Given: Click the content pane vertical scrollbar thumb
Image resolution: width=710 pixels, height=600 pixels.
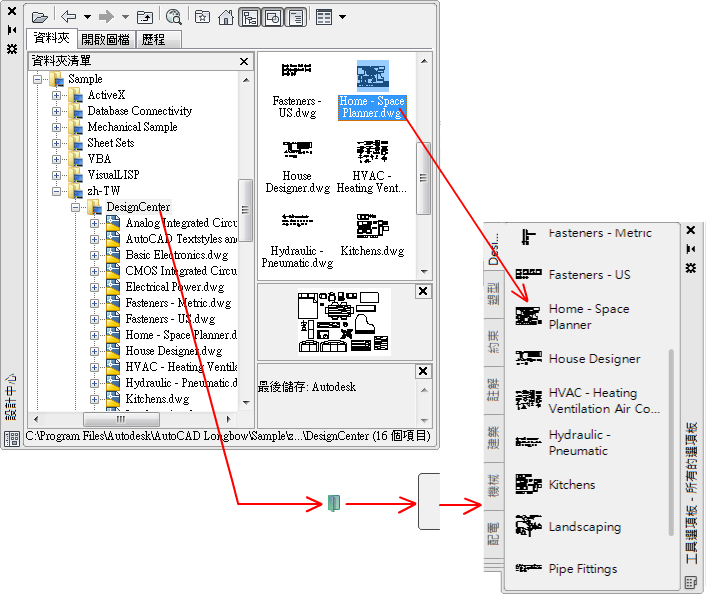Looking at the screenshot, I should (423, 178).
